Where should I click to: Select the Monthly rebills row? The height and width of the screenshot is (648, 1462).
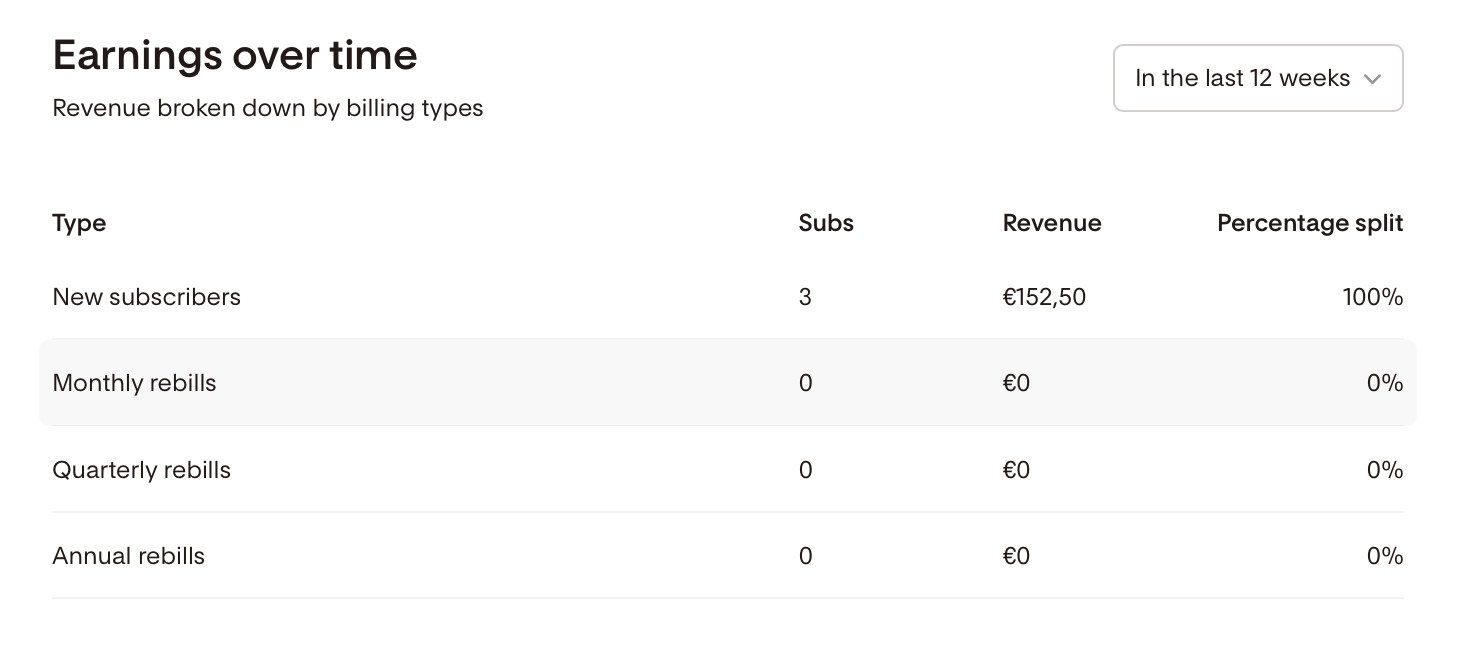point(728,383)
